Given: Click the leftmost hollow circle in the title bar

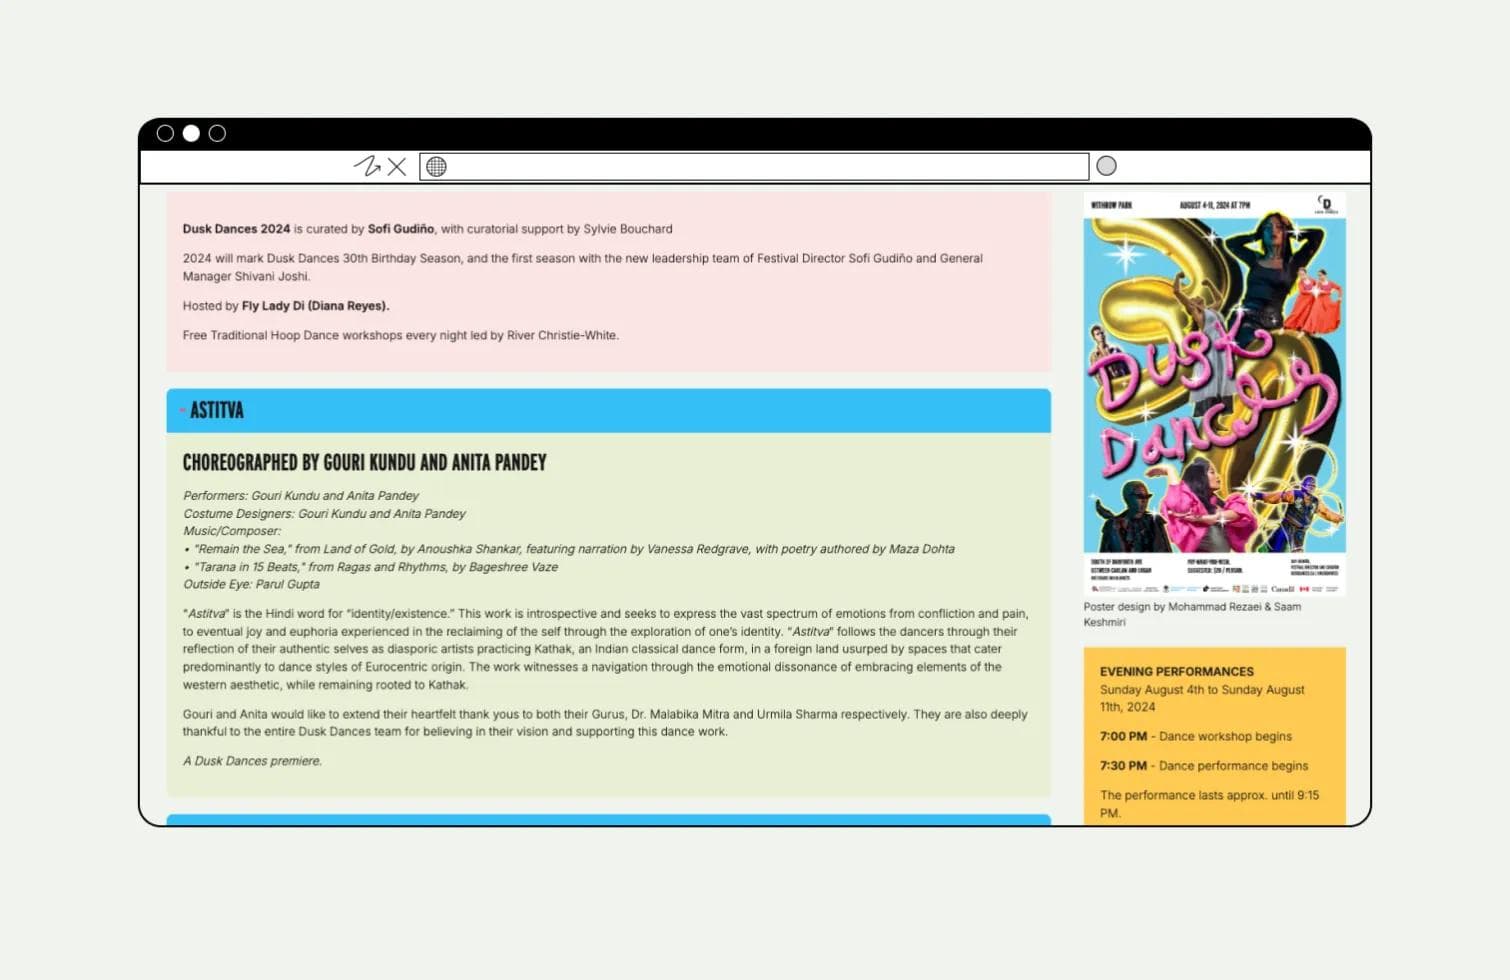Looking at the screenshot, I should (165, 133).
